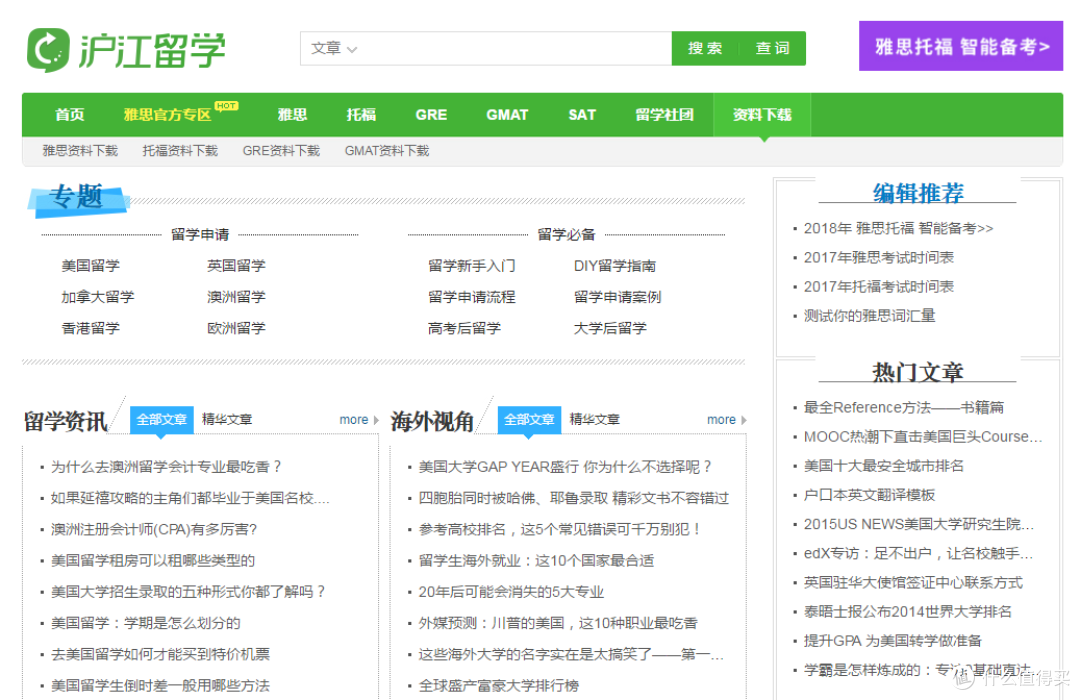Open article 为什么去澳洲留学会计专业最吃香？

[x=166, y=467]
